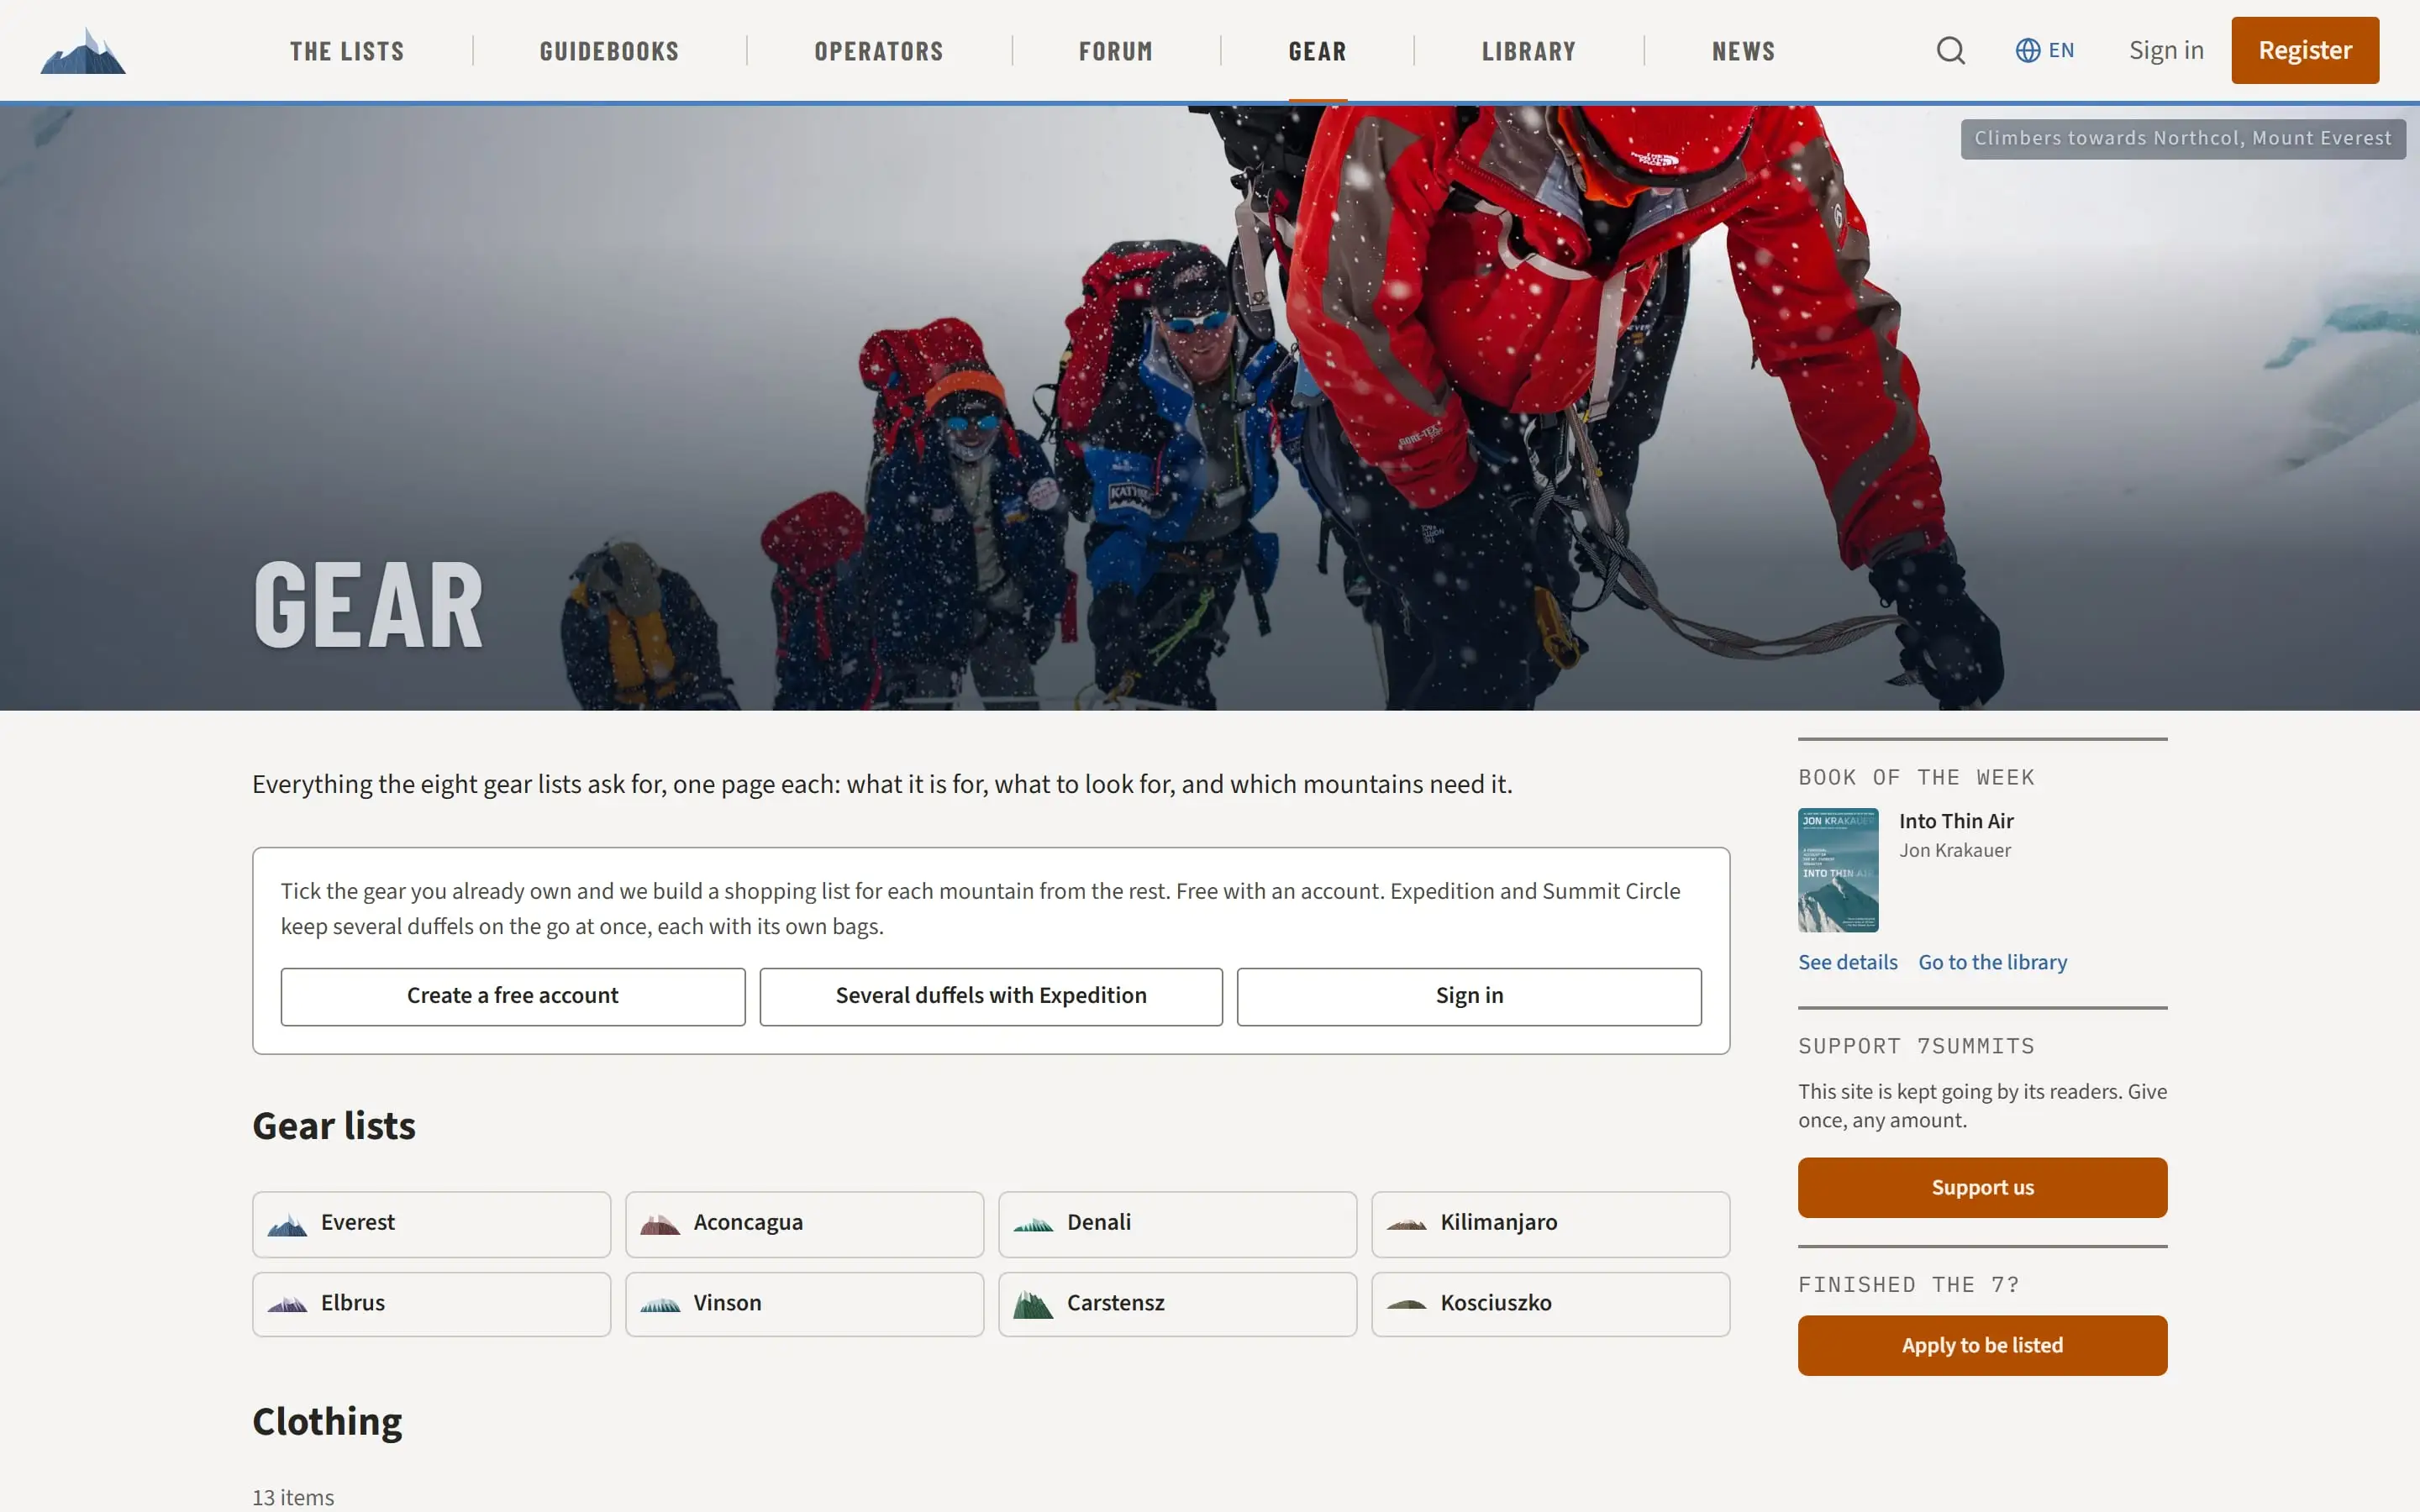Click the globe language icon
2420x1512 pixels.
tap(2027, 50)
